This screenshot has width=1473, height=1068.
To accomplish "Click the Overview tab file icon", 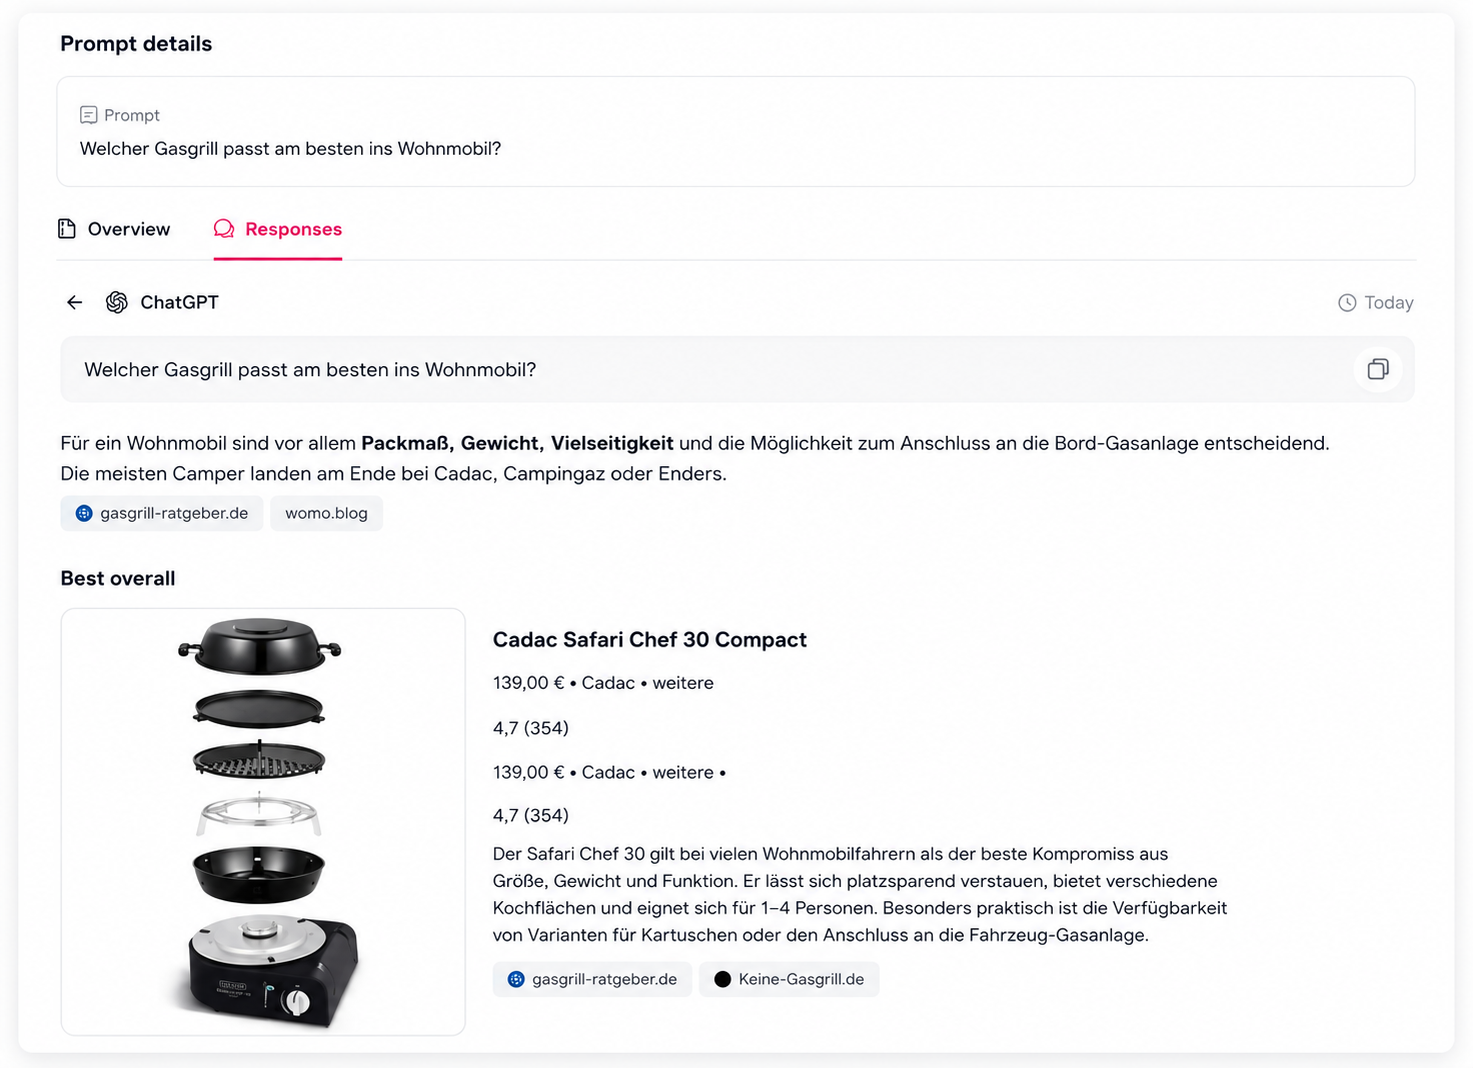I will point(67,229).
